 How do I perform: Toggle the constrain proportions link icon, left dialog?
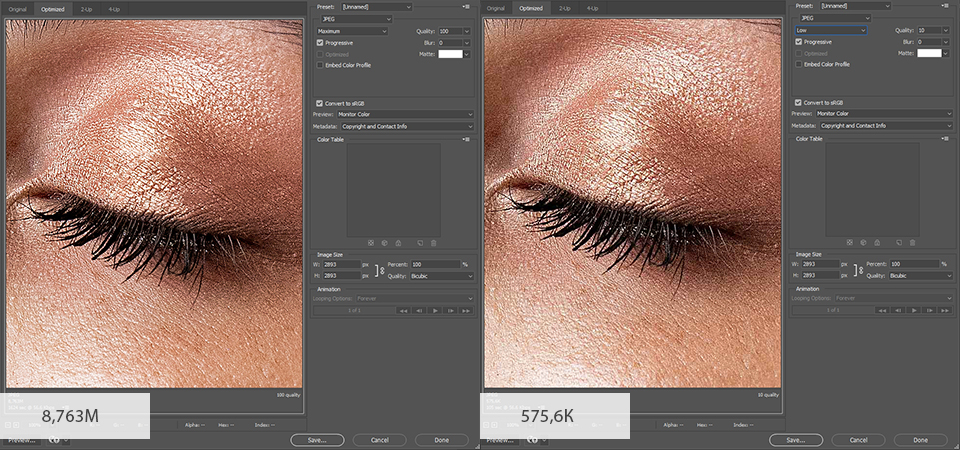click(x=380, y=270)
